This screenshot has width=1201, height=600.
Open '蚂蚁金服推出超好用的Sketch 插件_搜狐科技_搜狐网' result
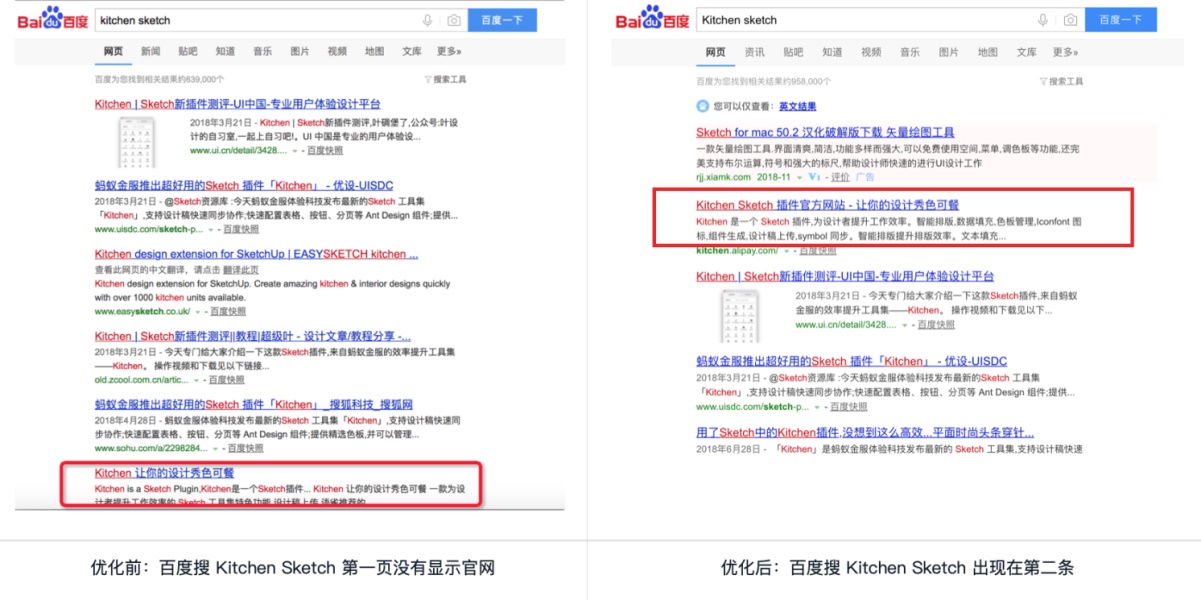[x=254, y=405]
